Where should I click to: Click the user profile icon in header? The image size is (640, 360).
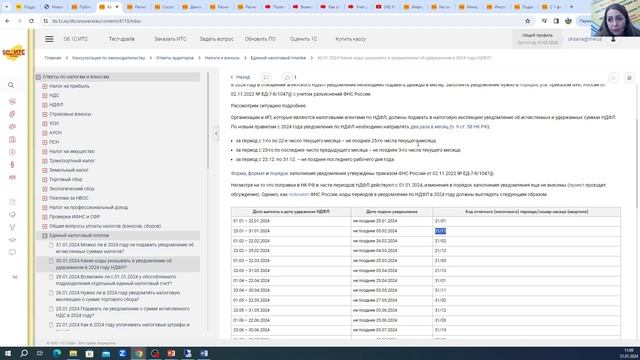pyautogui.click(x=613, y=39)
